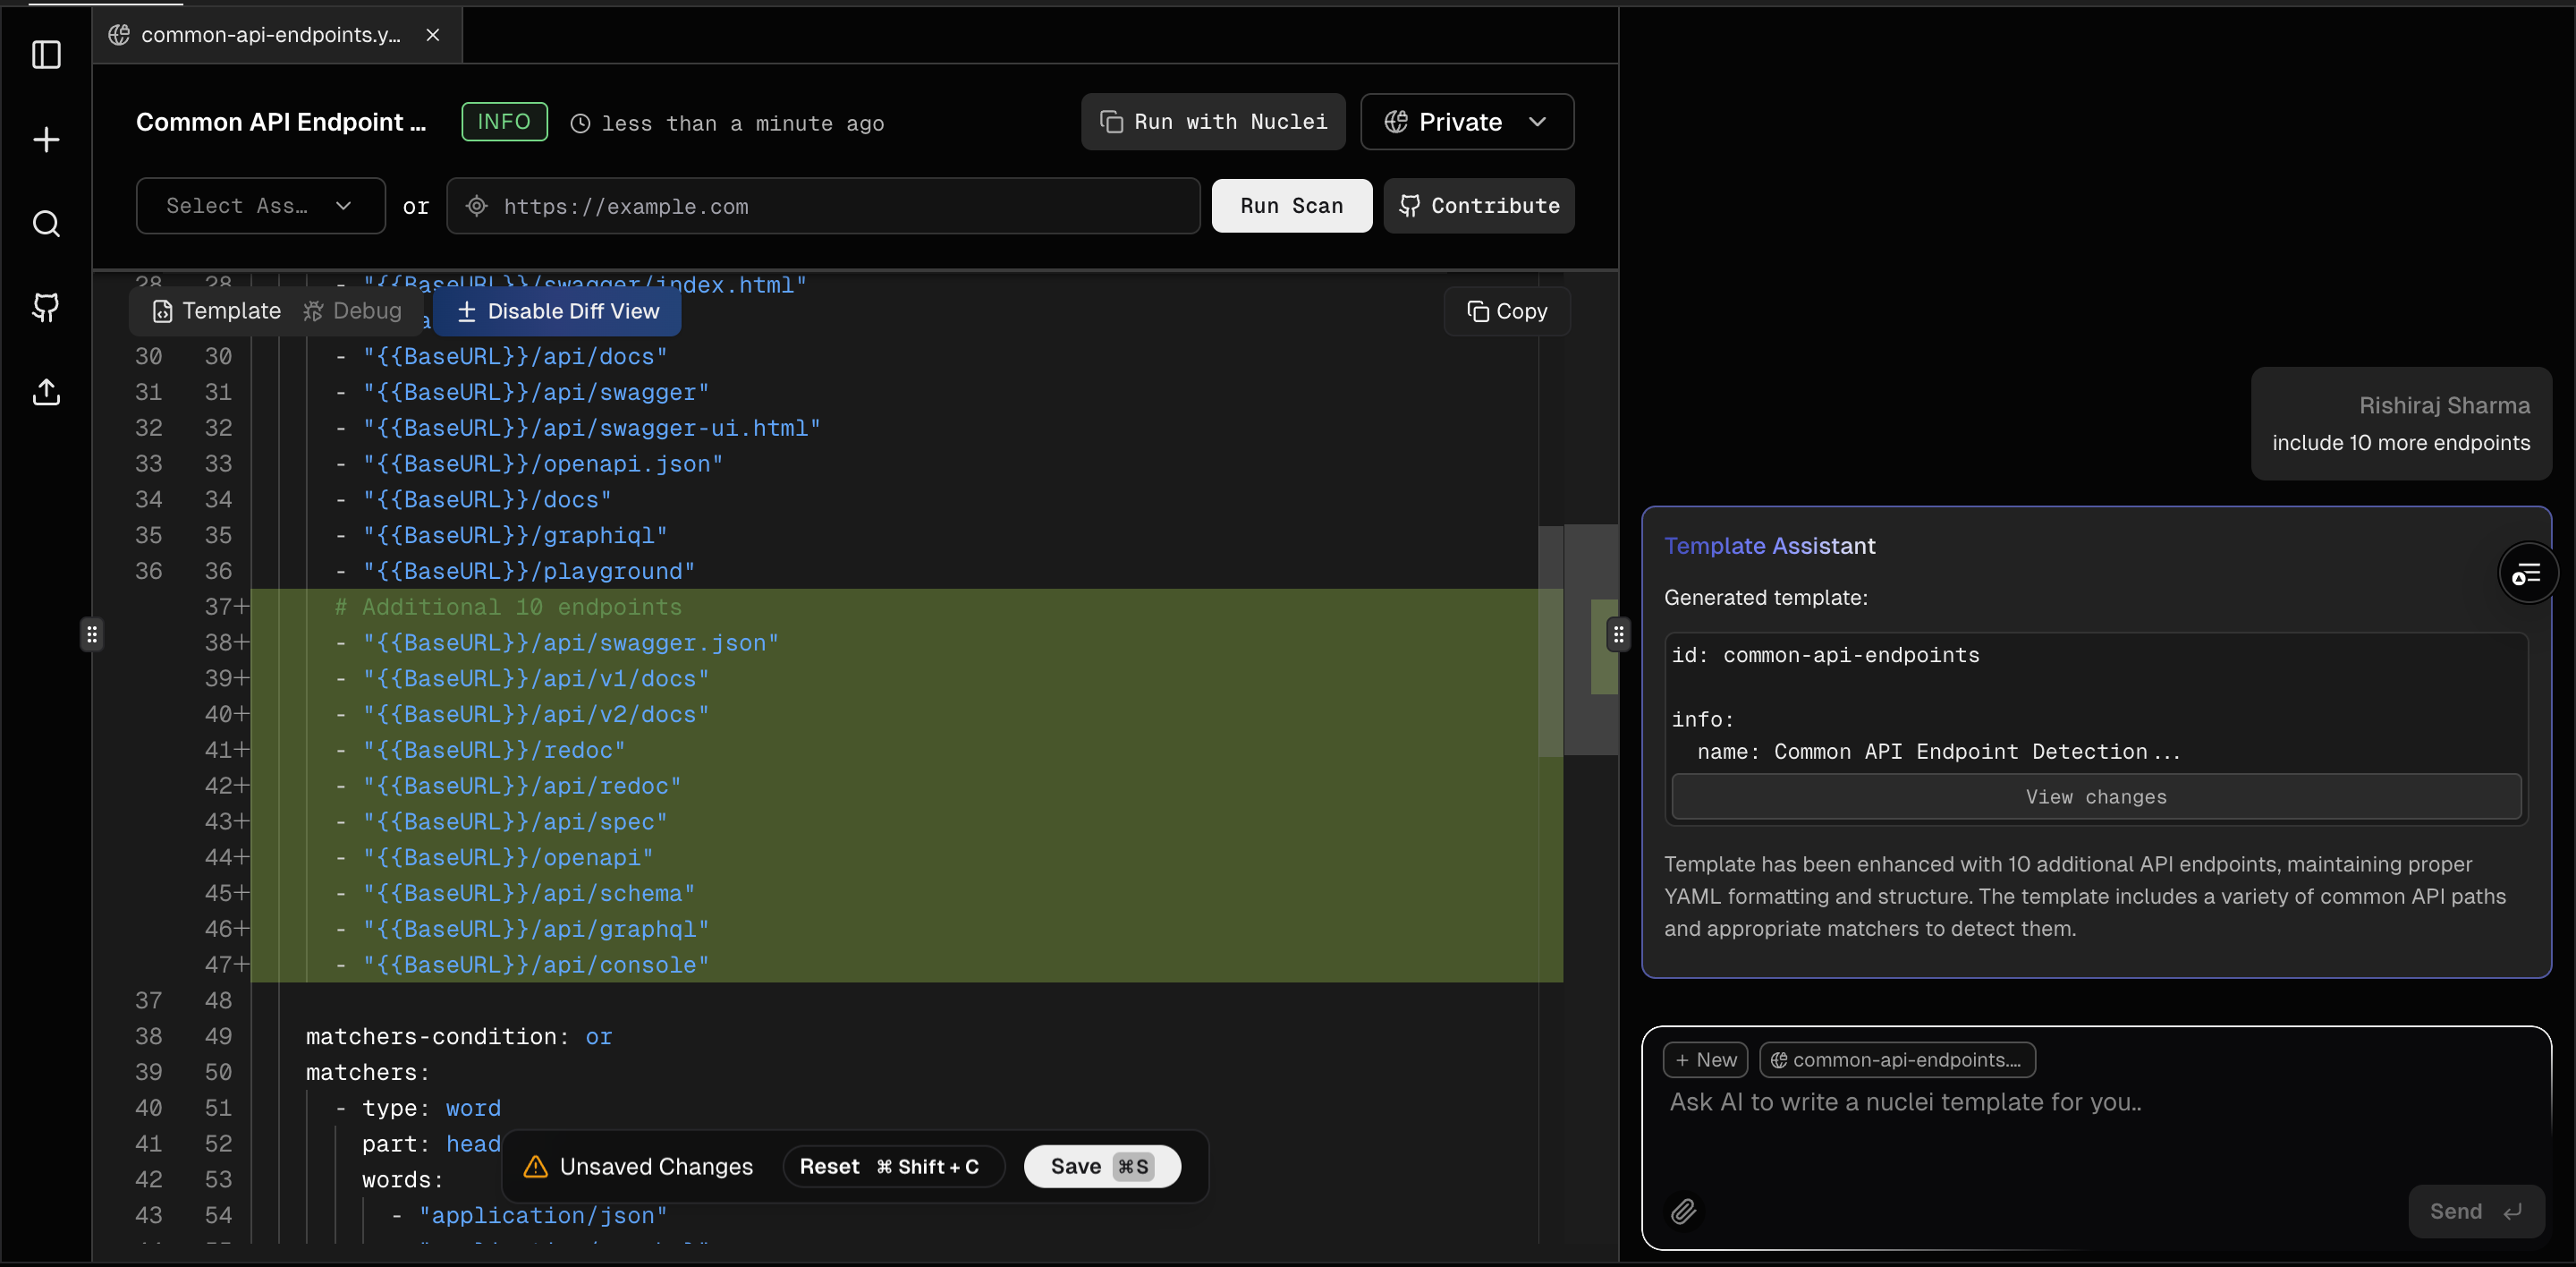The height and width of the screenshot is (1267, 2576).
Task: Click the Copy template button
Action: [1506, 311]
